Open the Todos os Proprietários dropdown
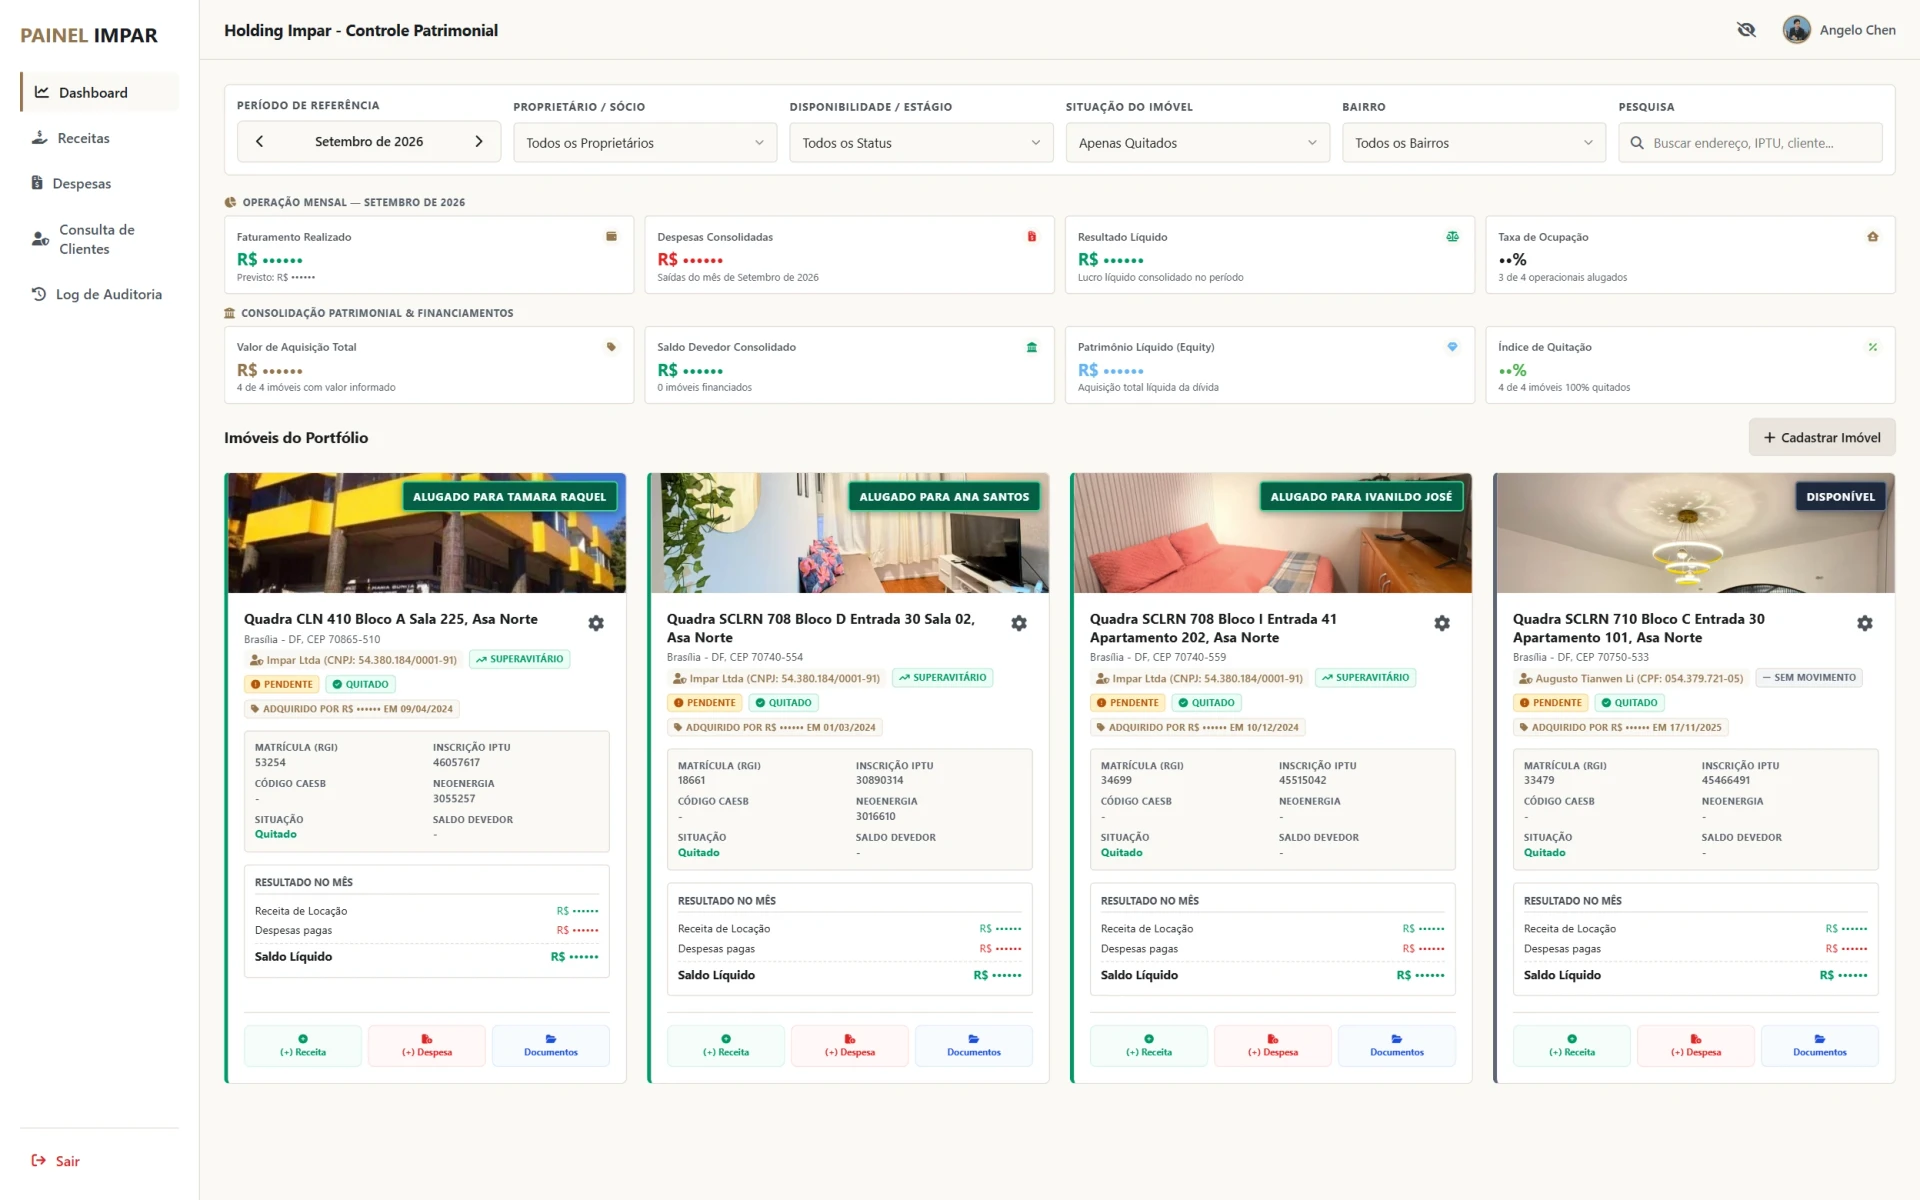Viewport: 1920px width, 1200px height. click(645, 143)
